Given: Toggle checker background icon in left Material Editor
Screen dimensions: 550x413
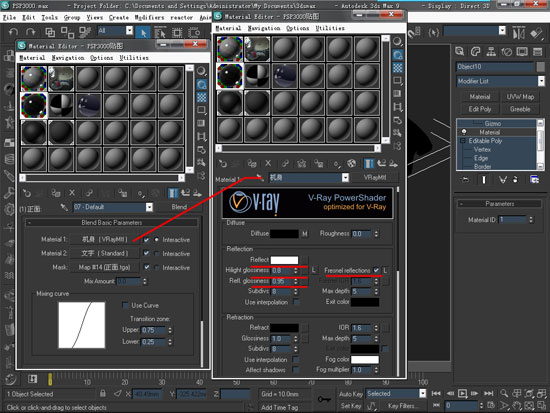Looking at the screenshot, I should click(201, 97).
